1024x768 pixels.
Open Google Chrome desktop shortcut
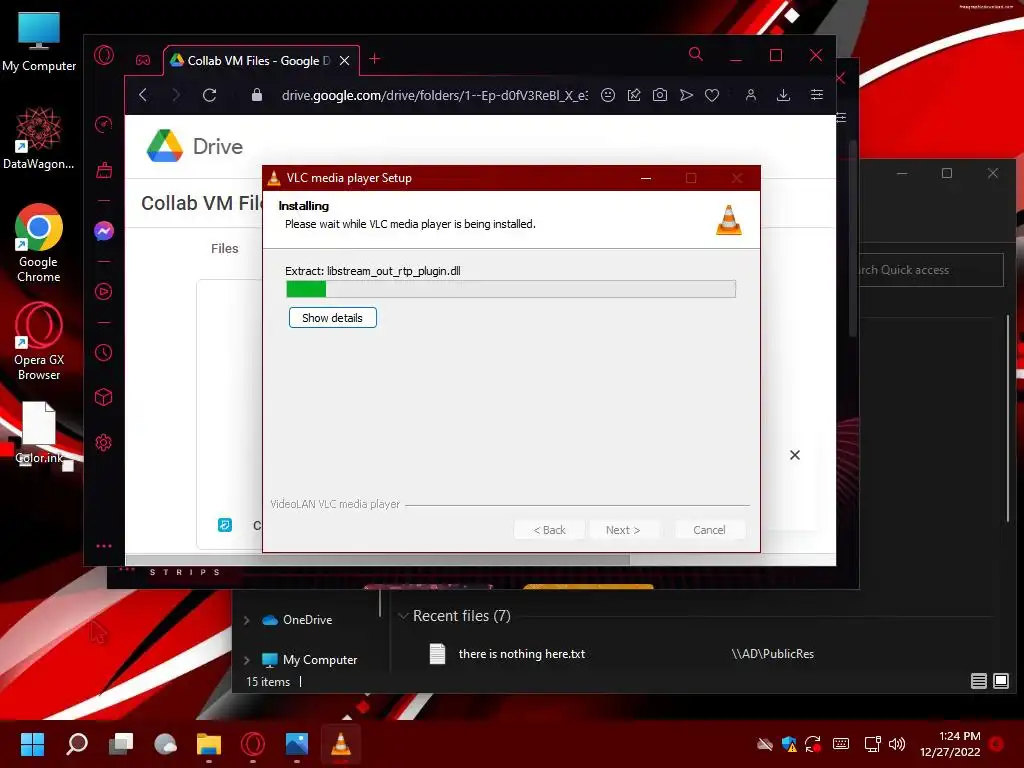point(39,243)
